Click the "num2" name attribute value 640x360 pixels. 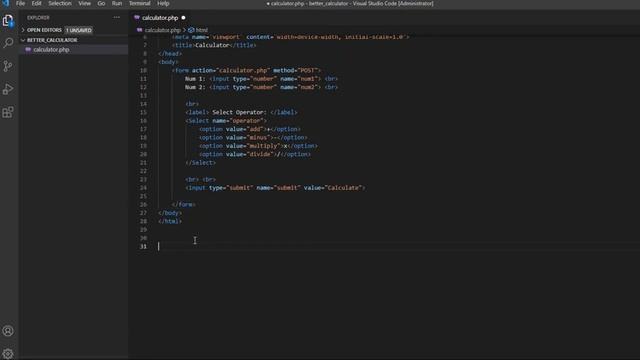tap(308, 87)
